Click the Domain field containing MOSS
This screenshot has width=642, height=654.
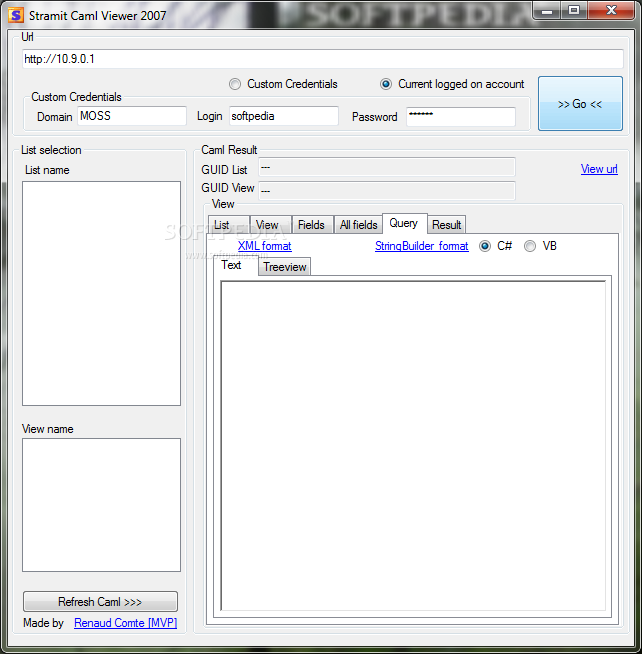click(132, 116)
